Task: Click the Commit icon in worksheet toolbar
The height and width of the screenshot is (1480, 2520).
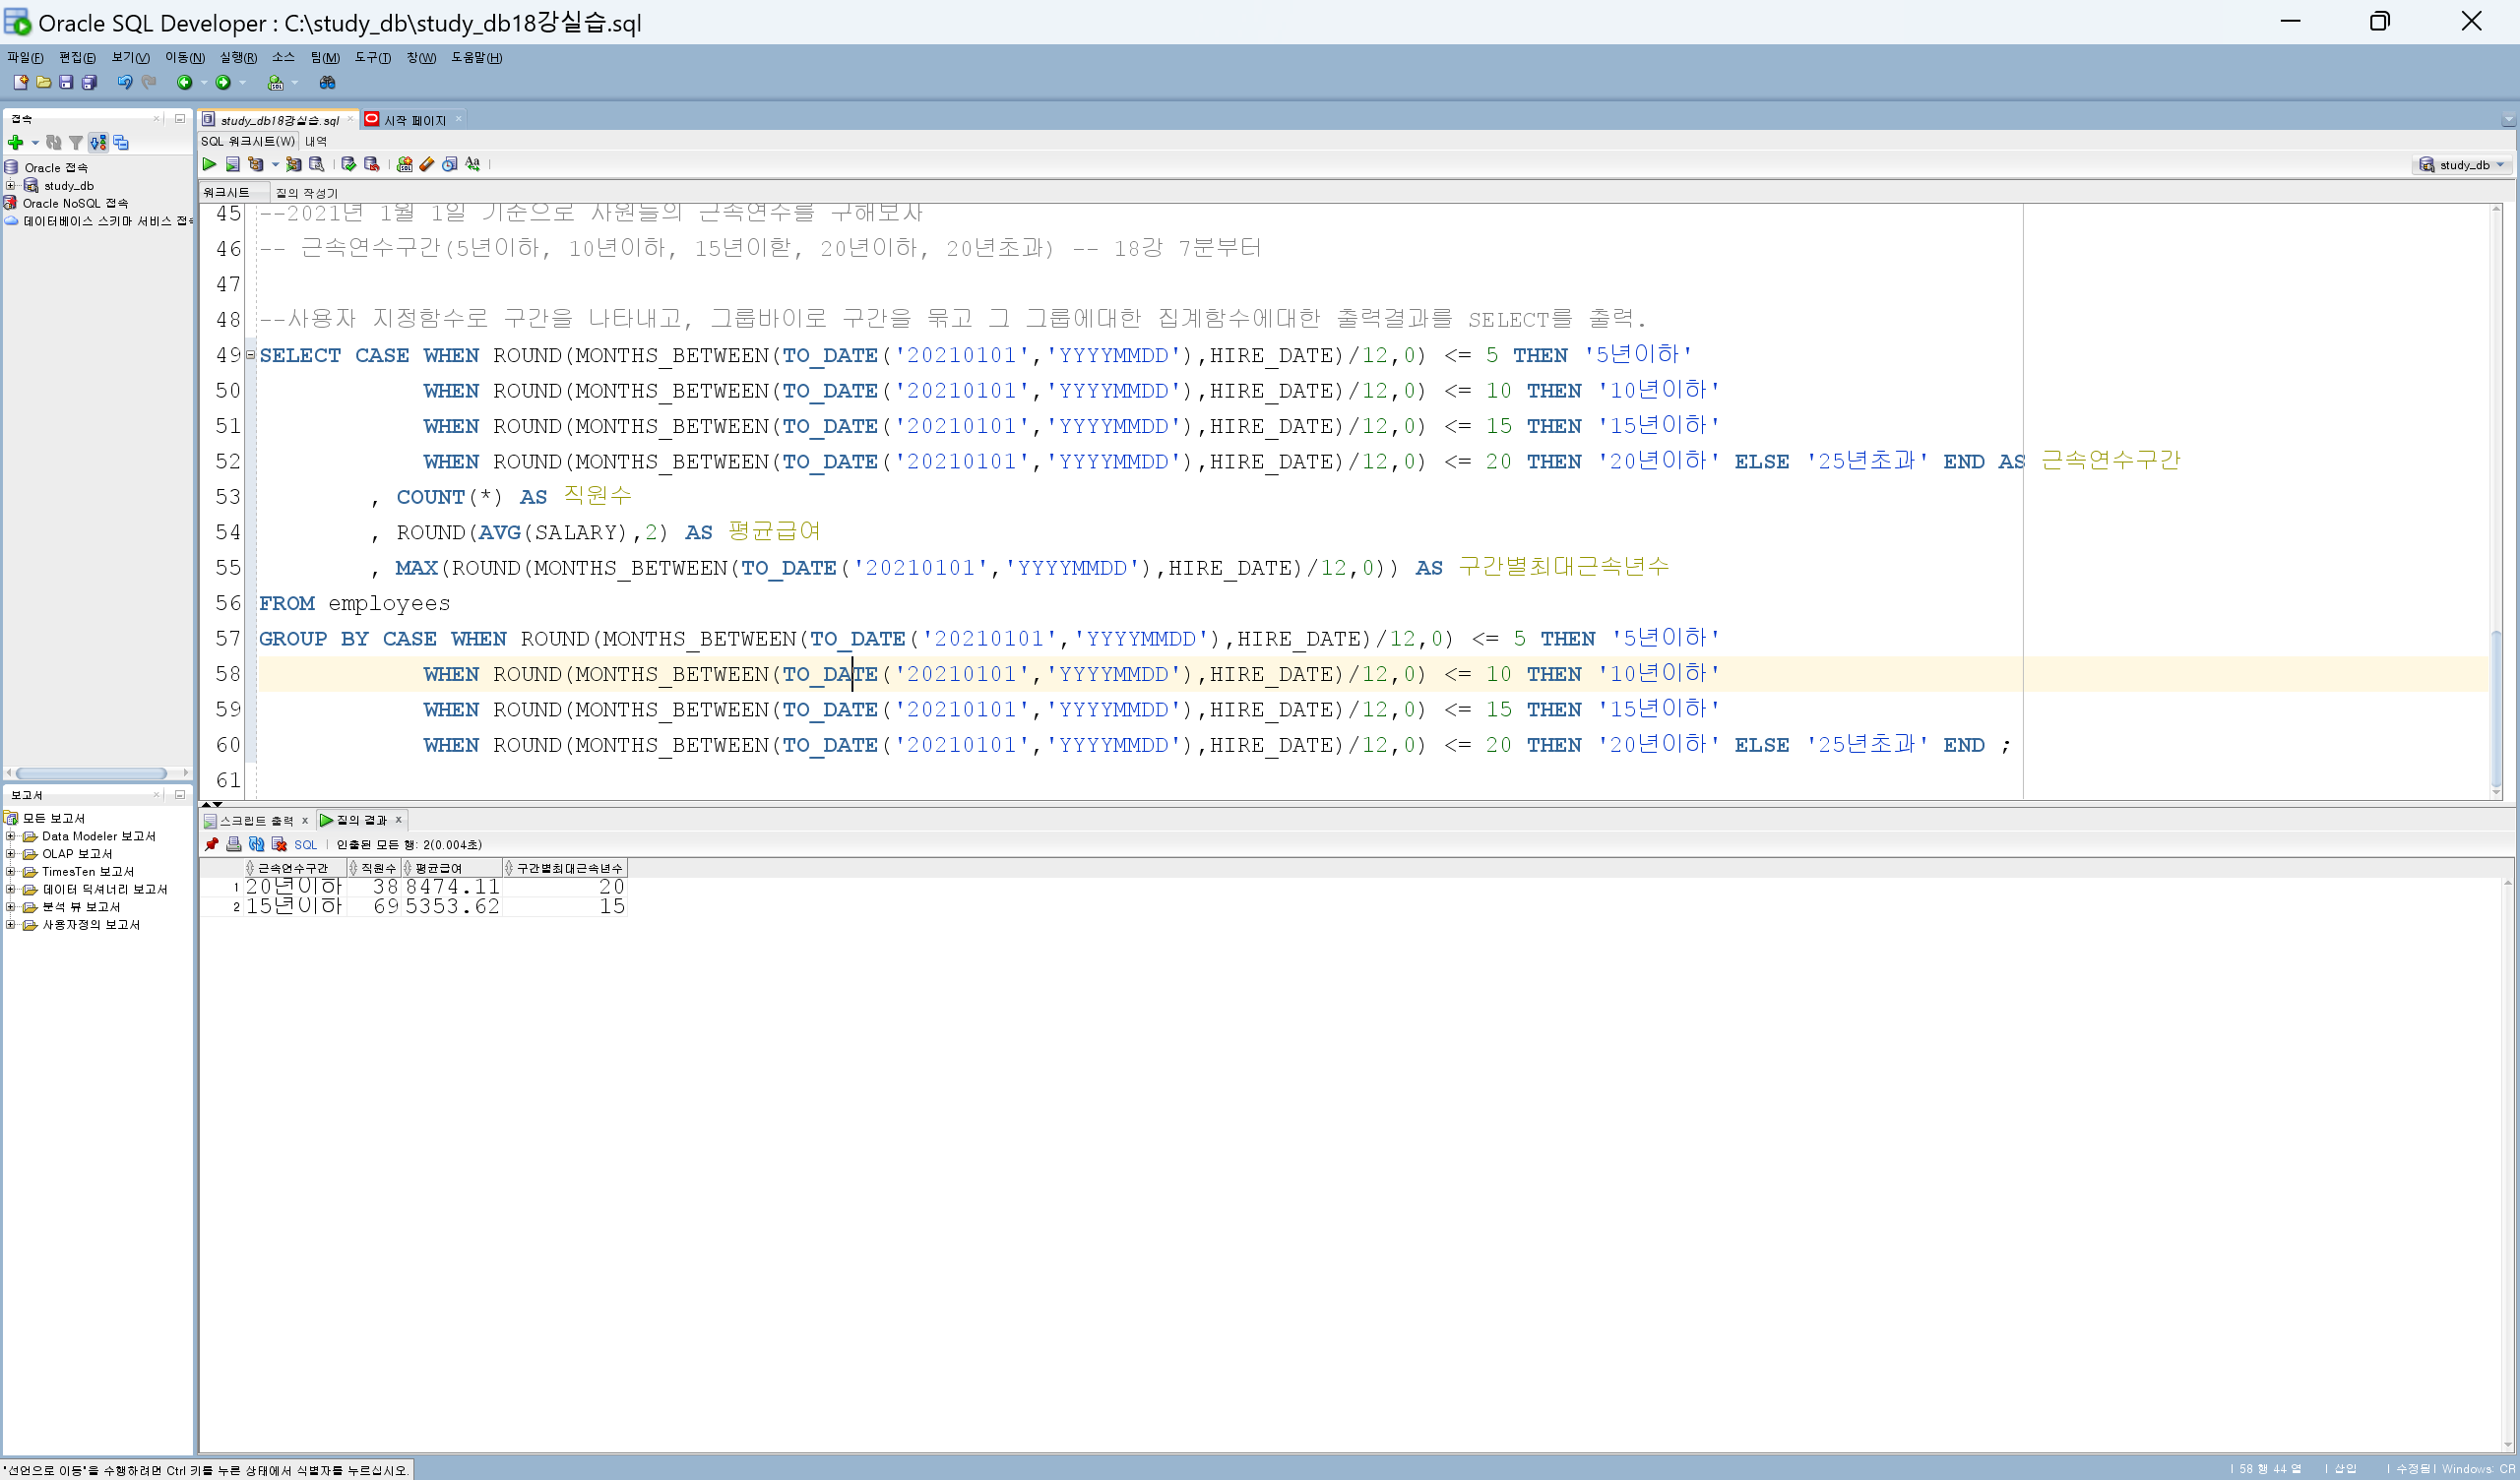Action: click(348, 164)
